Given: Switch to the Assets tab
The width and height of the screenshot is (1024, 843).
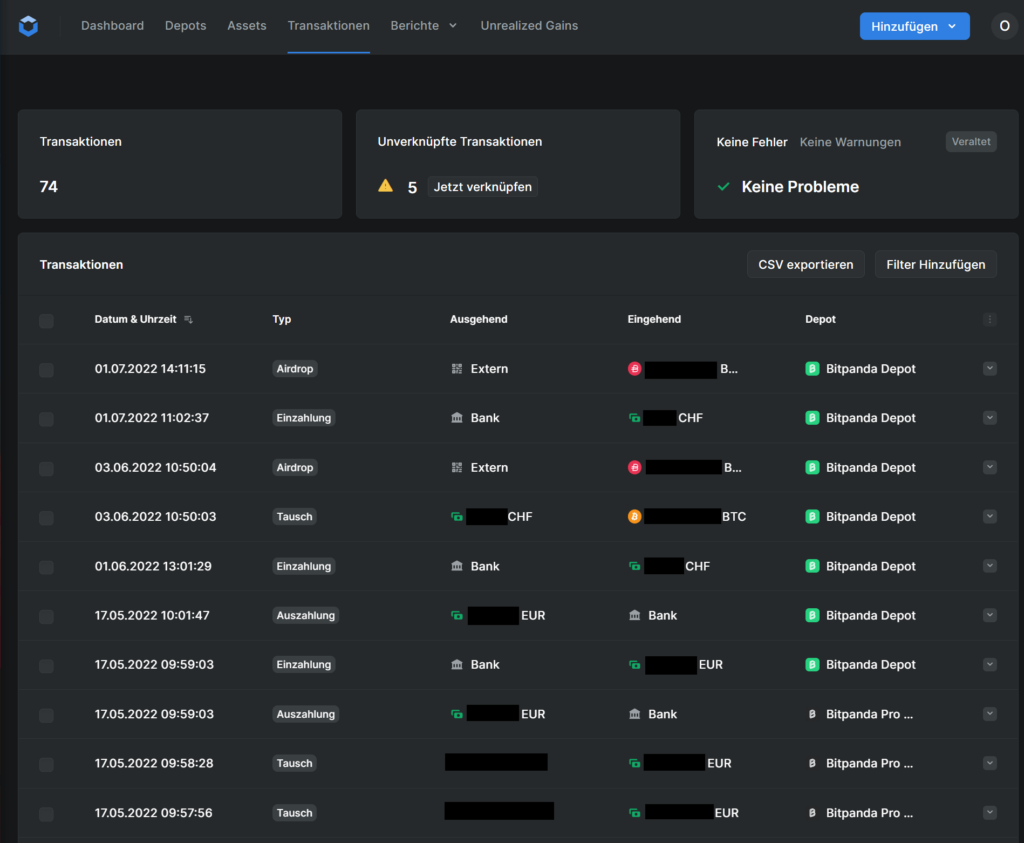Looking at the screenshot, I should coord(247,25).
